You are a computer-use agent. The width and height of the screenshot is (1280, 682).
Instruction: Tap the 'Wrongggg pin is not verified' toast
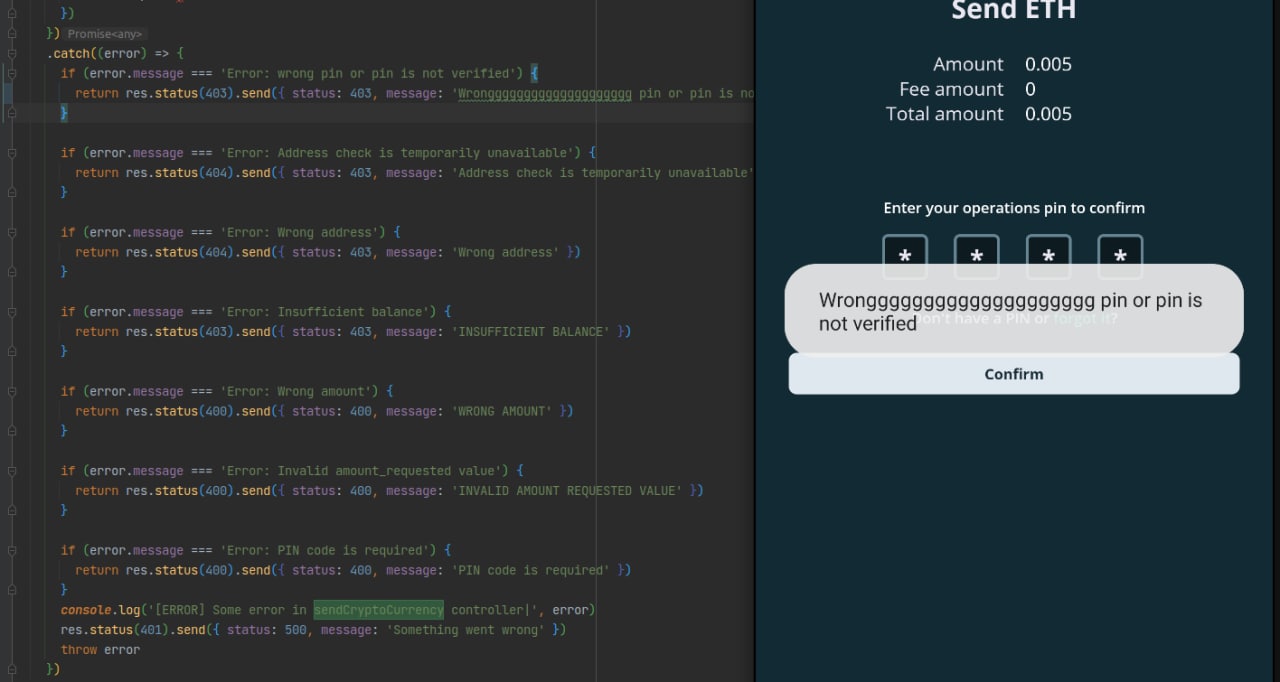point(1014,309)
